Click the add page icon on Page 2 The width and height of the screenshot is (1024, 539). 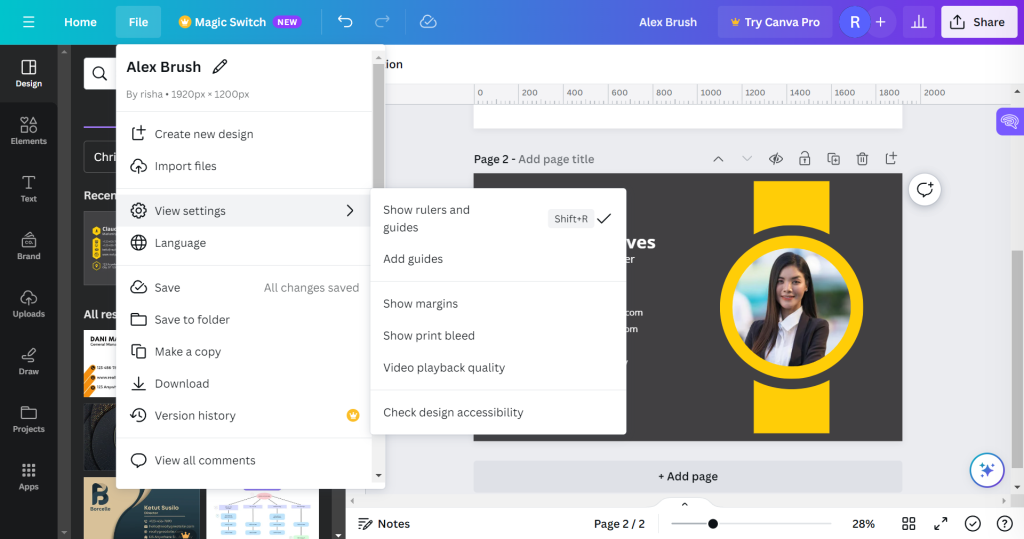[x=891, y=158]
